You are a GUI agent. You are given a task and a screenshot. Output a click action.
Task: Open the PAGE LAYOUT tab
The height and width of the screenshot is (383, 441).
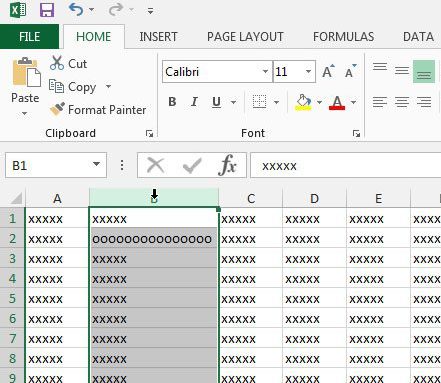245,36
